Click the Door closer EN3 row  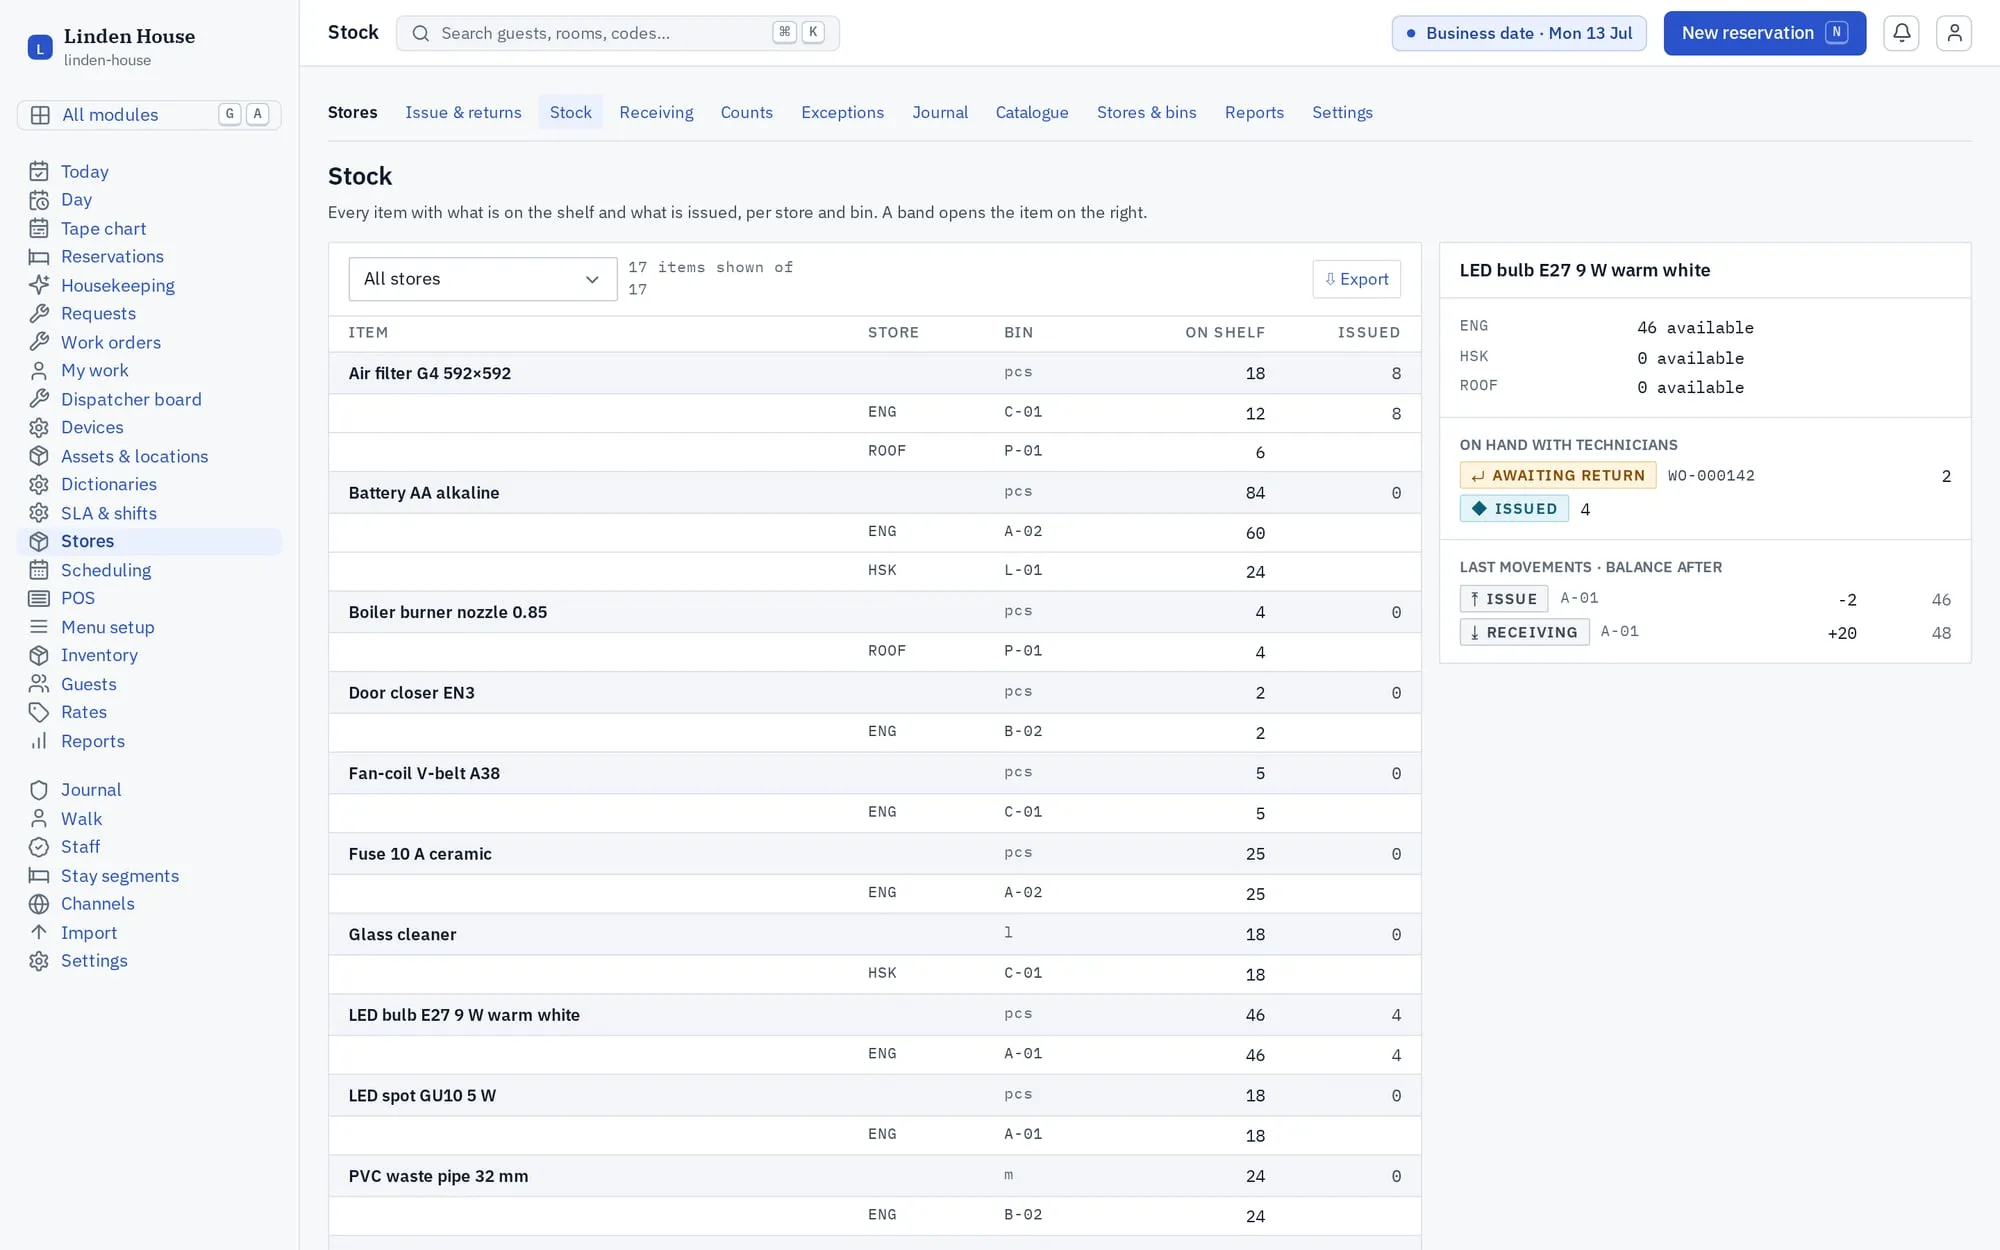click(874, 693)
